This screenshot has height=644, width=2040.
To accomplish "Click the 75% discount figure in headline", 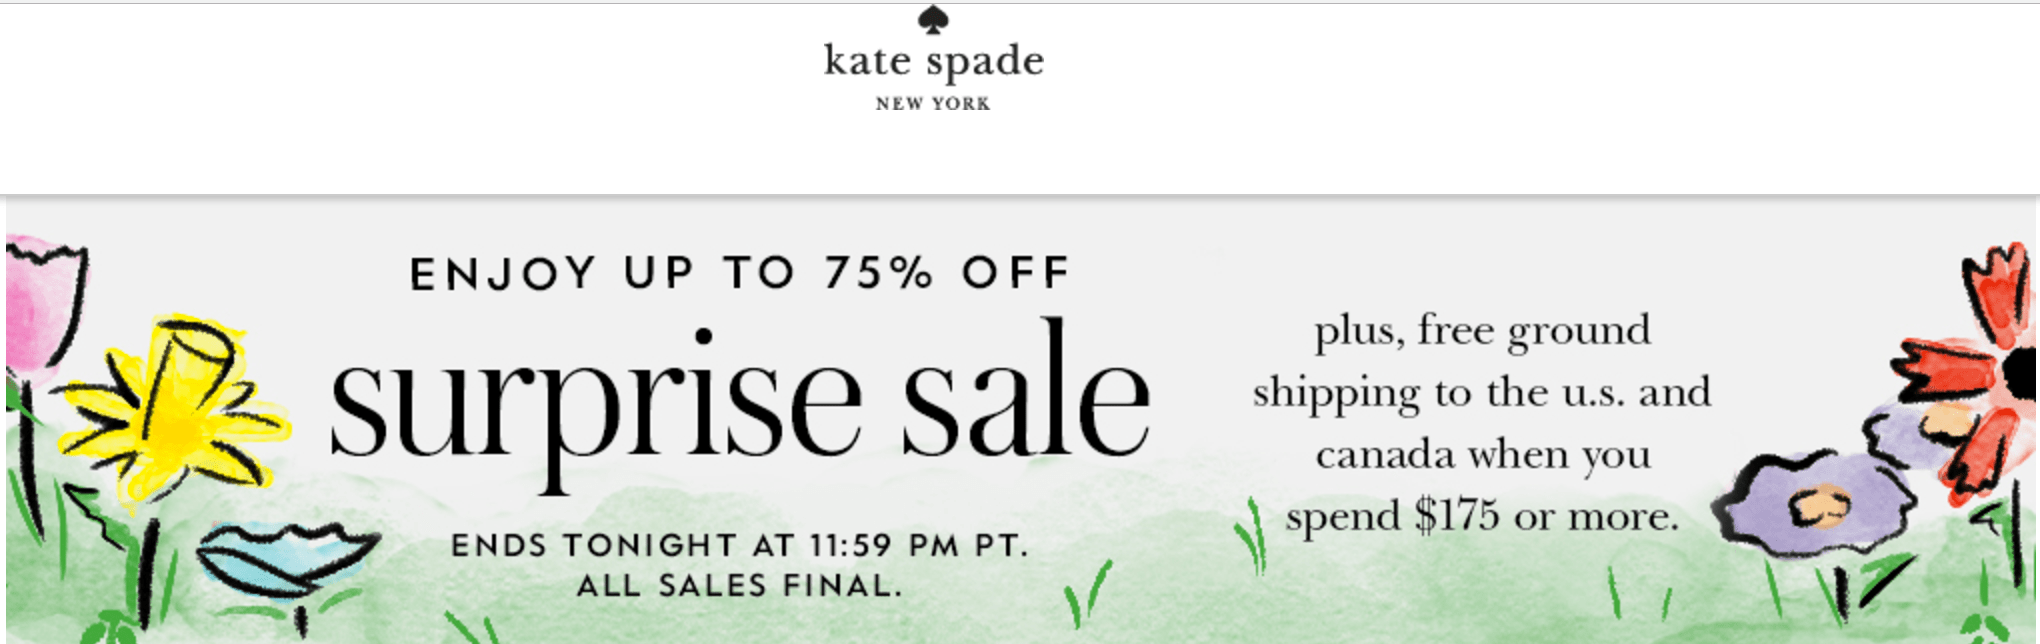I will [879, 273].
